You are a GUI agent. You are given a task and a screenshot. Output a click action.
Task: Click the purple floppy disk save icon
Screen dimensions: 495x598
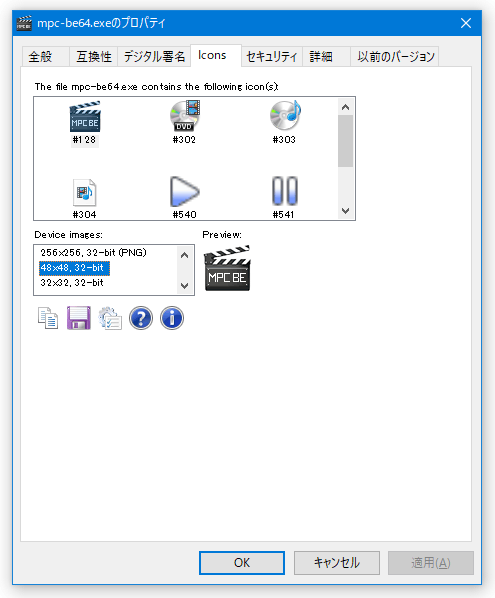[79, 318]
